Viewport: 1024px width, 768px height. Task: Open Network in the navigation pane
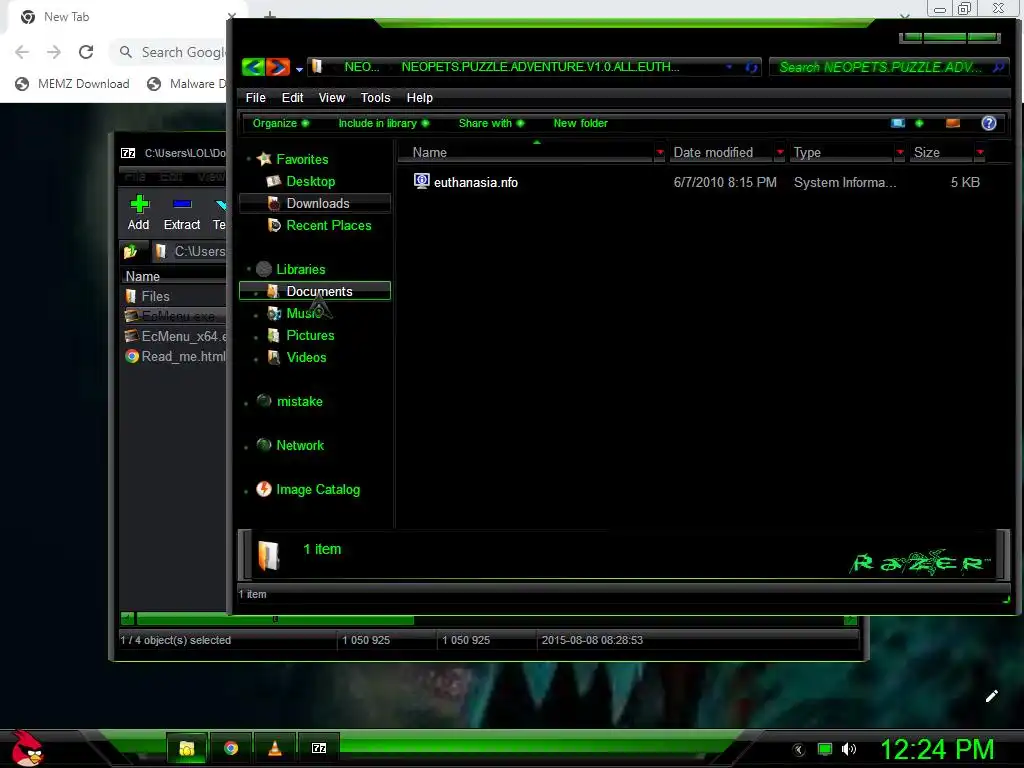tap(300, 445)
